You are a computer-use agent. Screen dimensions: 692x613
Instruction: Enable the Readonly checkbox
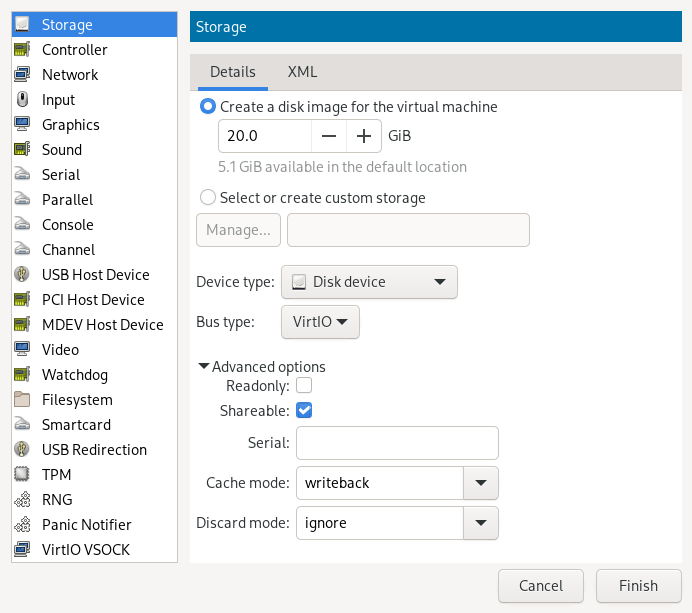(305, 385)
